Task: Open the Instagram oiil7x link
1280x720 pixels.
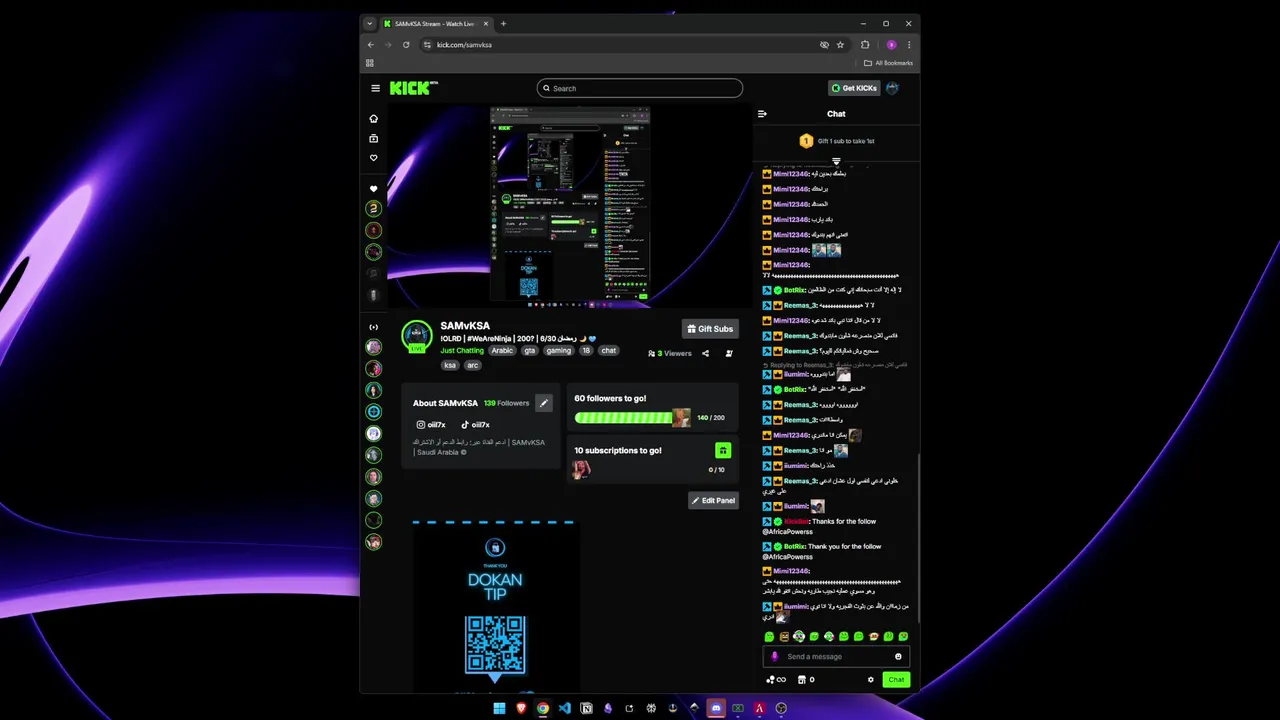Action: pos(431,425)
